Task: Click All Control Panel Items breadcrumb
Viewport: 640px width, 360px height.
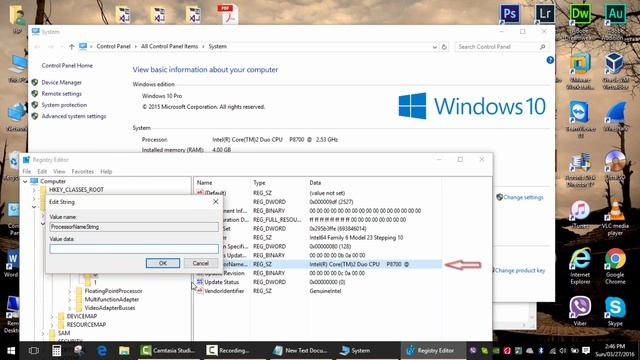Action: [169, 47]
